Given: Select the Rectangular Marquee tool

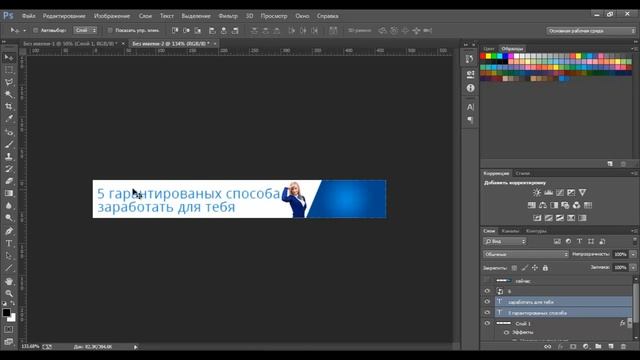Looking at the screenshot, I should (9, 70).
